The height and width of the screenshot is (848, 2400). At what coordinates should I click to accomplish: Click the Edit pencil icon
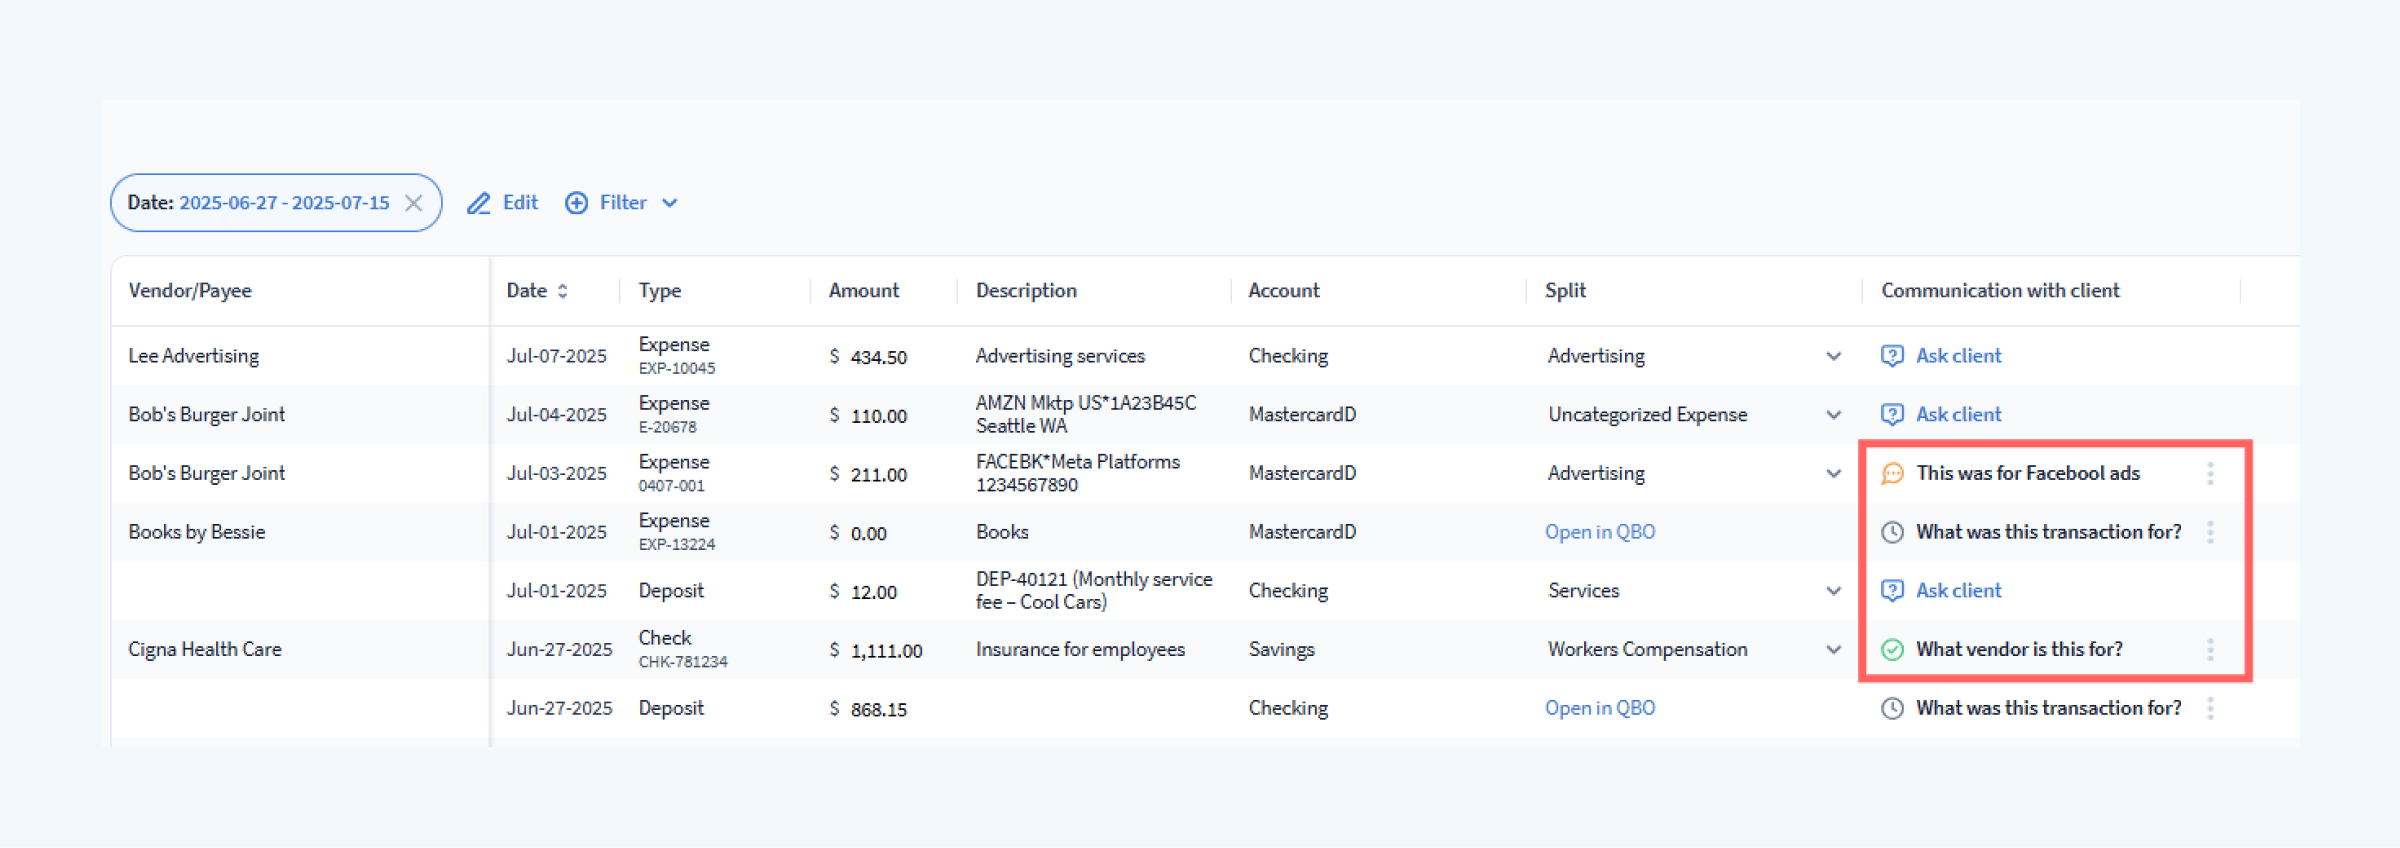click(479, 203)
